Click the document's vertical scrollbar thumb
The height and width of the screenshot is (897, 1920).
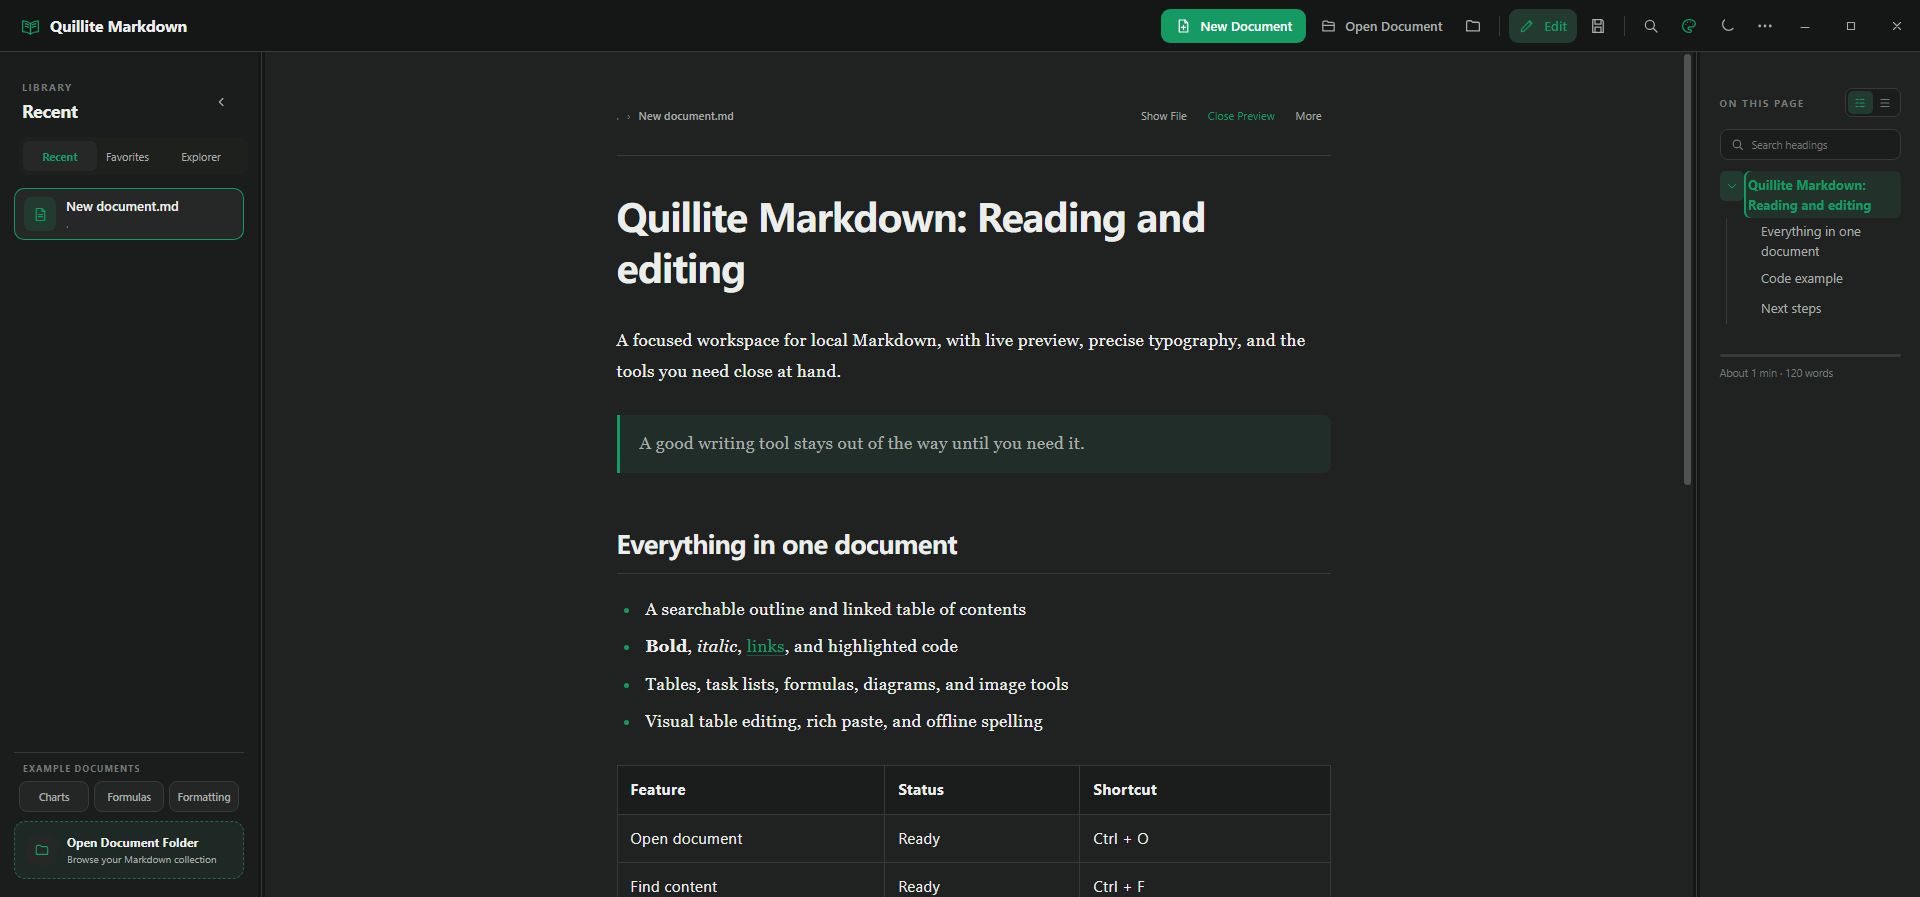pyautogui.click(x=1687, y=270)
